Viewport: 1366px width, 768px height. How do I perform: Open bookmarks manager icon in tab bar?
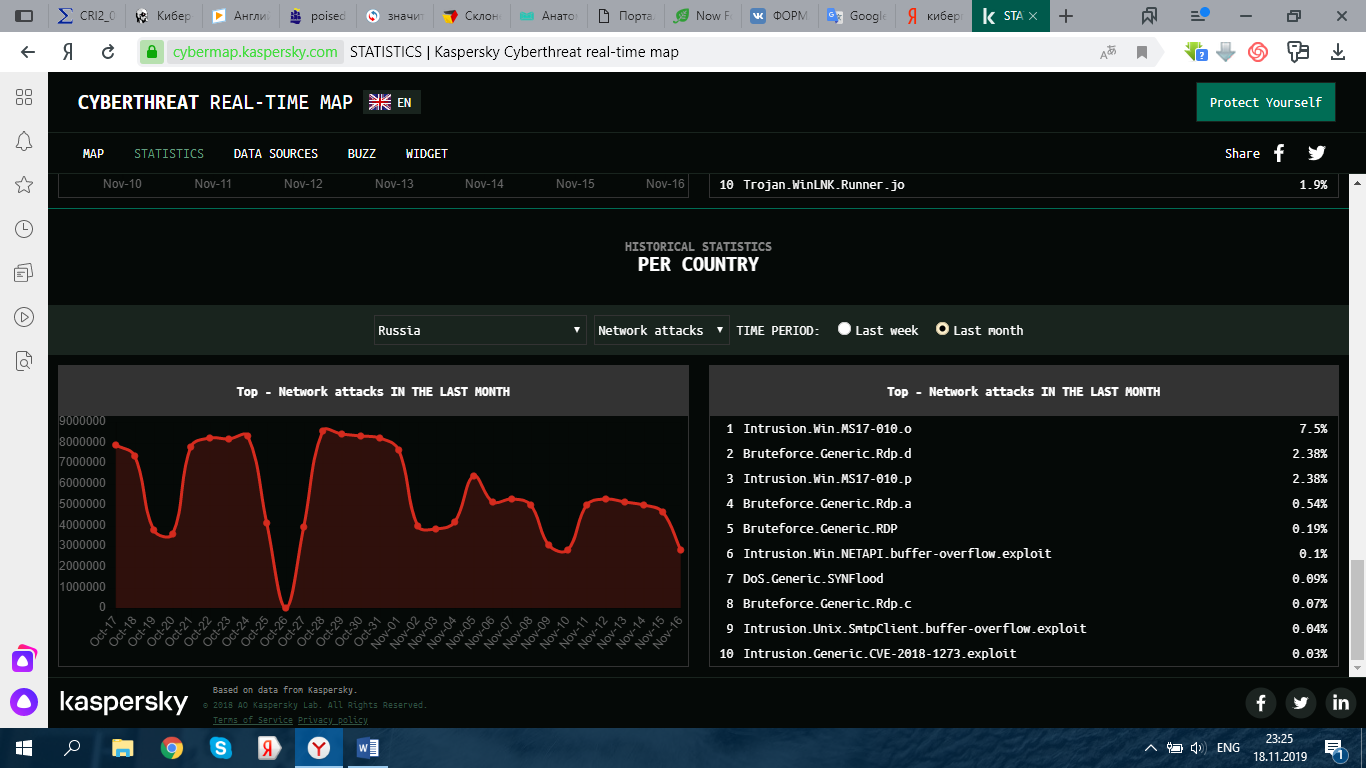[x=1149, y=16]
